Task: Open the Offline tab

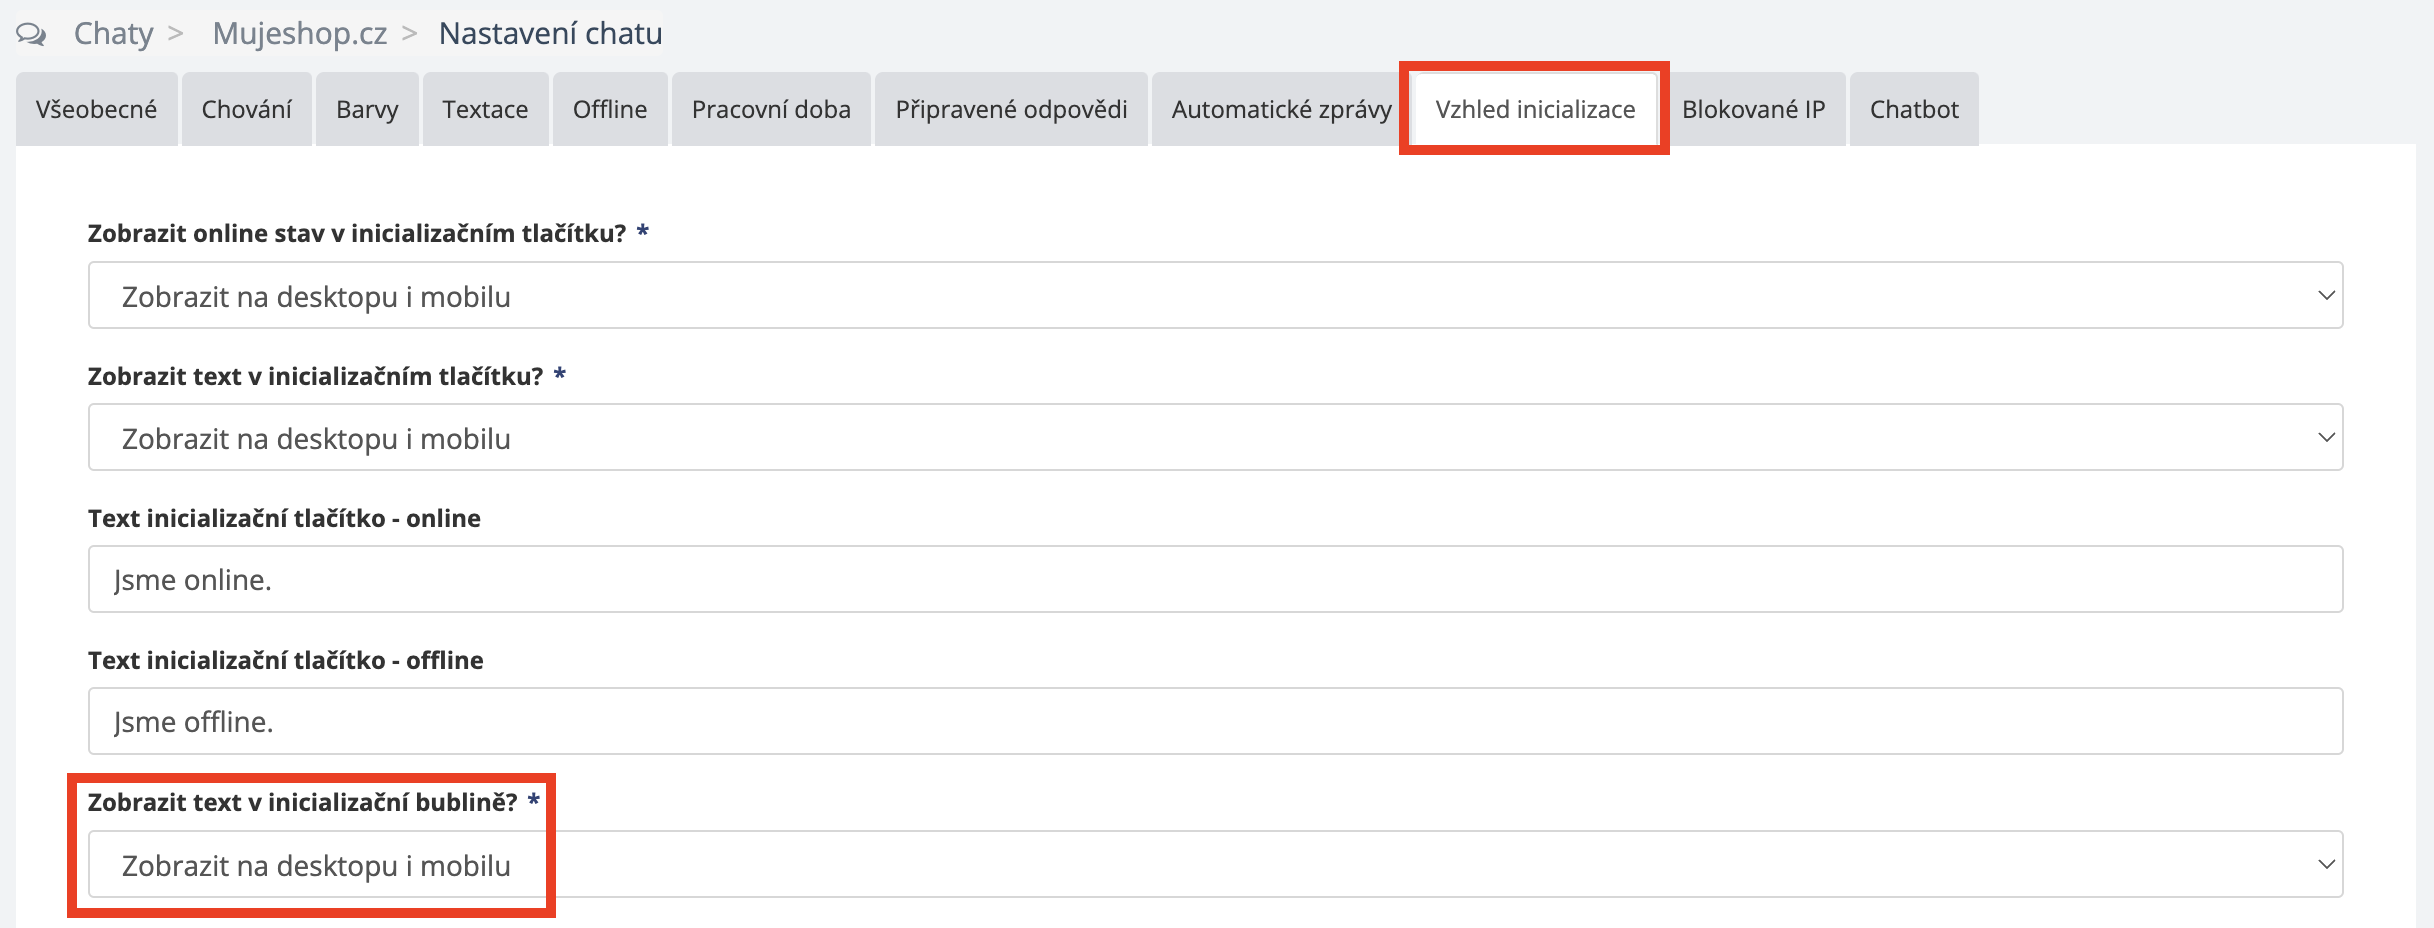Action: [610, 110]
